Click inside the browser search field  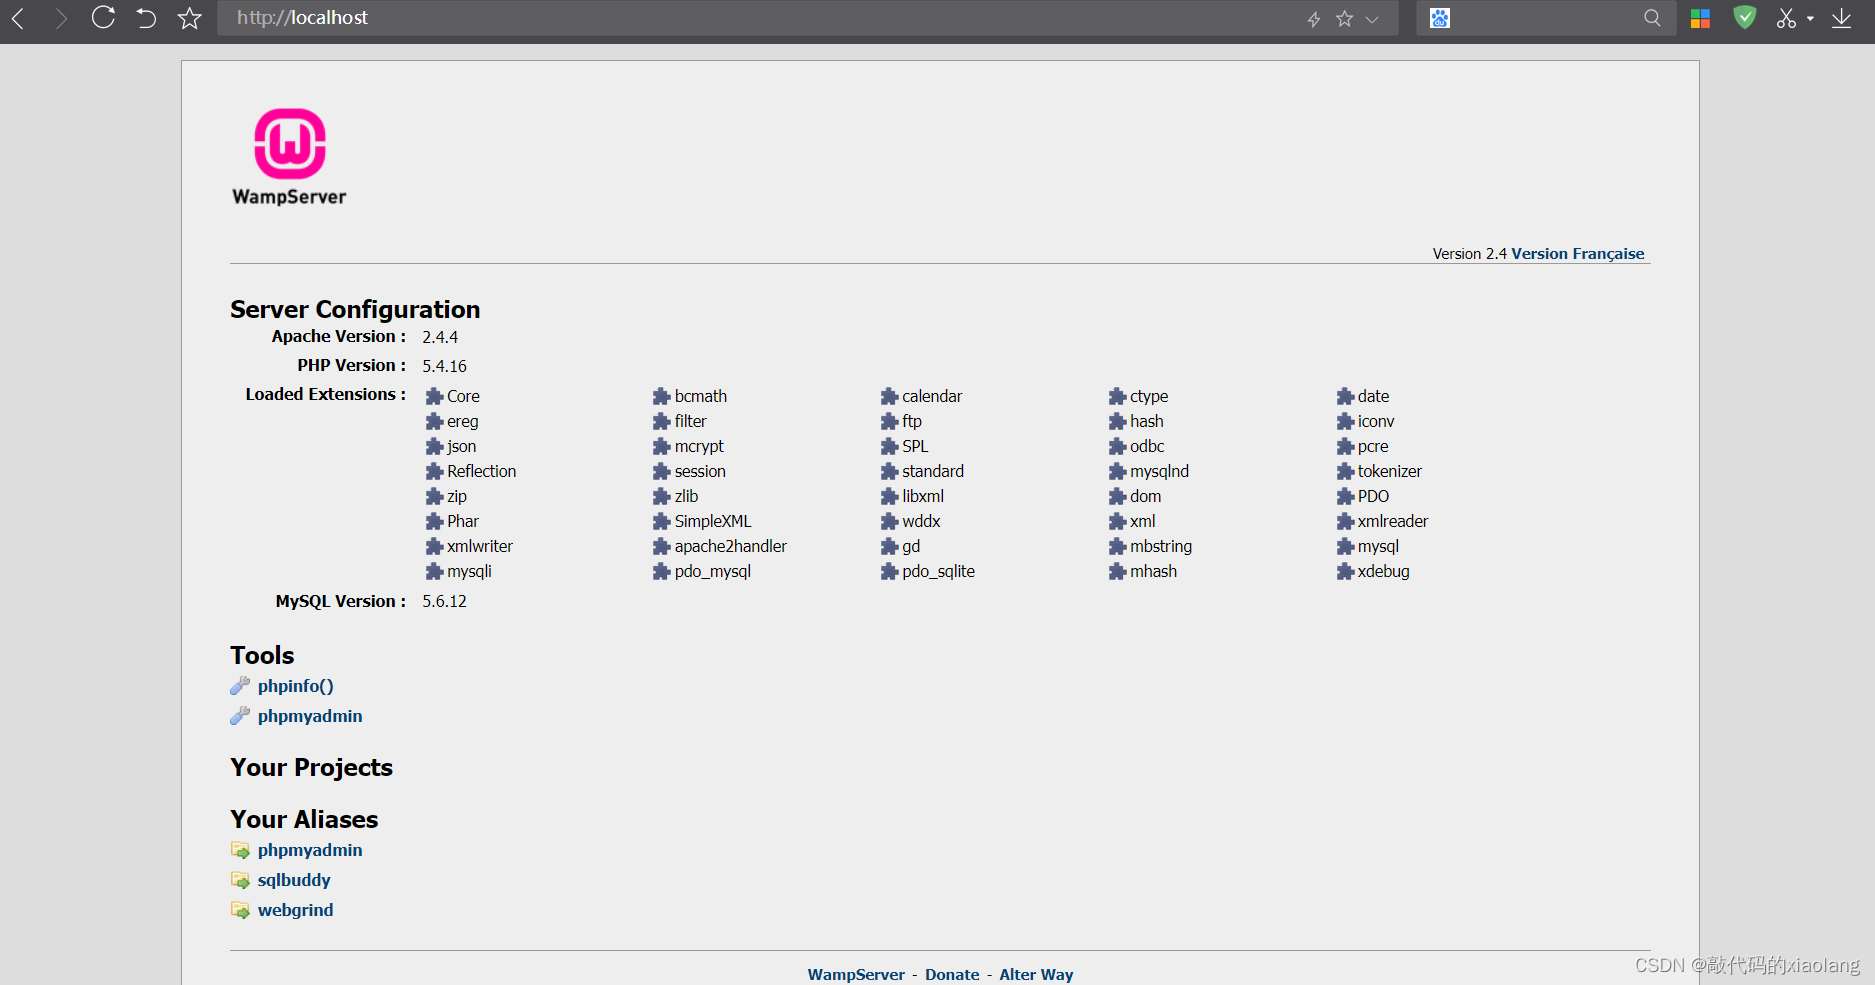(1545, 18)
